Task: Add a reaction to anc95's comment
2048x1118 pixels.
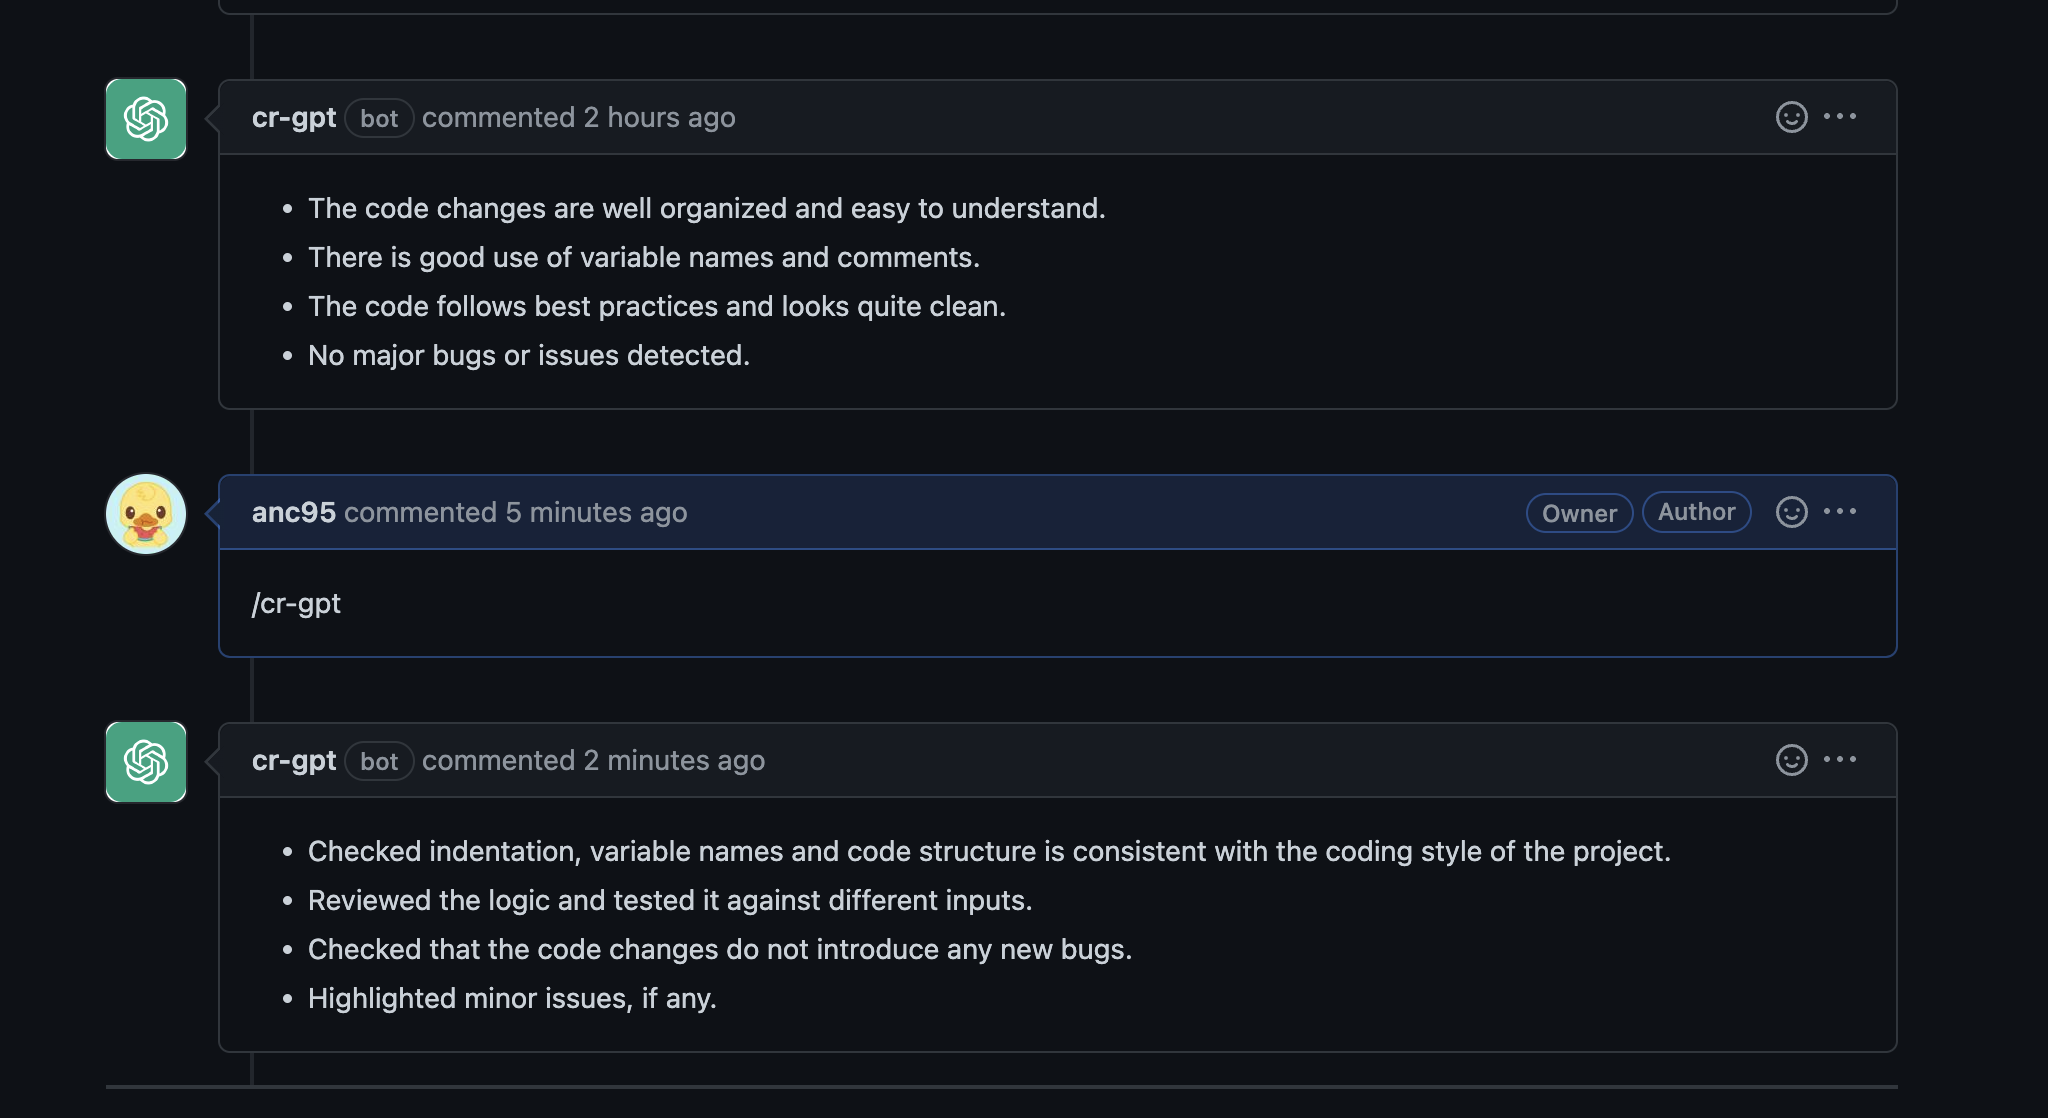Action: [x=1792, y=512]
